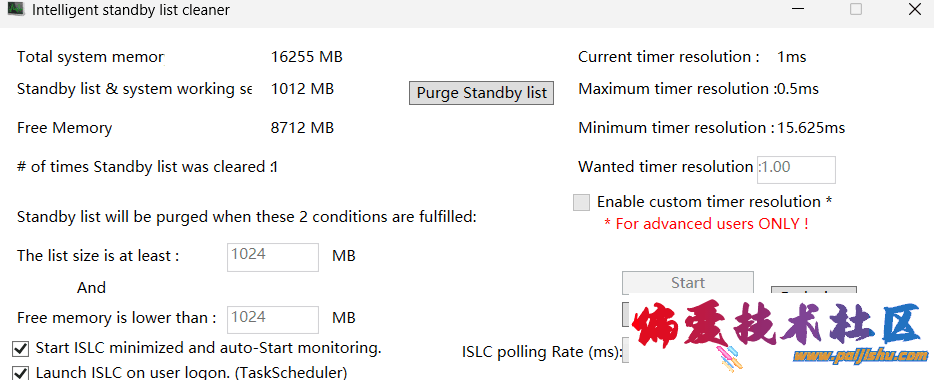Close the Intelligent standby list cleaner window
The width and height of the screenshot is (934, 380).
pos(914,9)
